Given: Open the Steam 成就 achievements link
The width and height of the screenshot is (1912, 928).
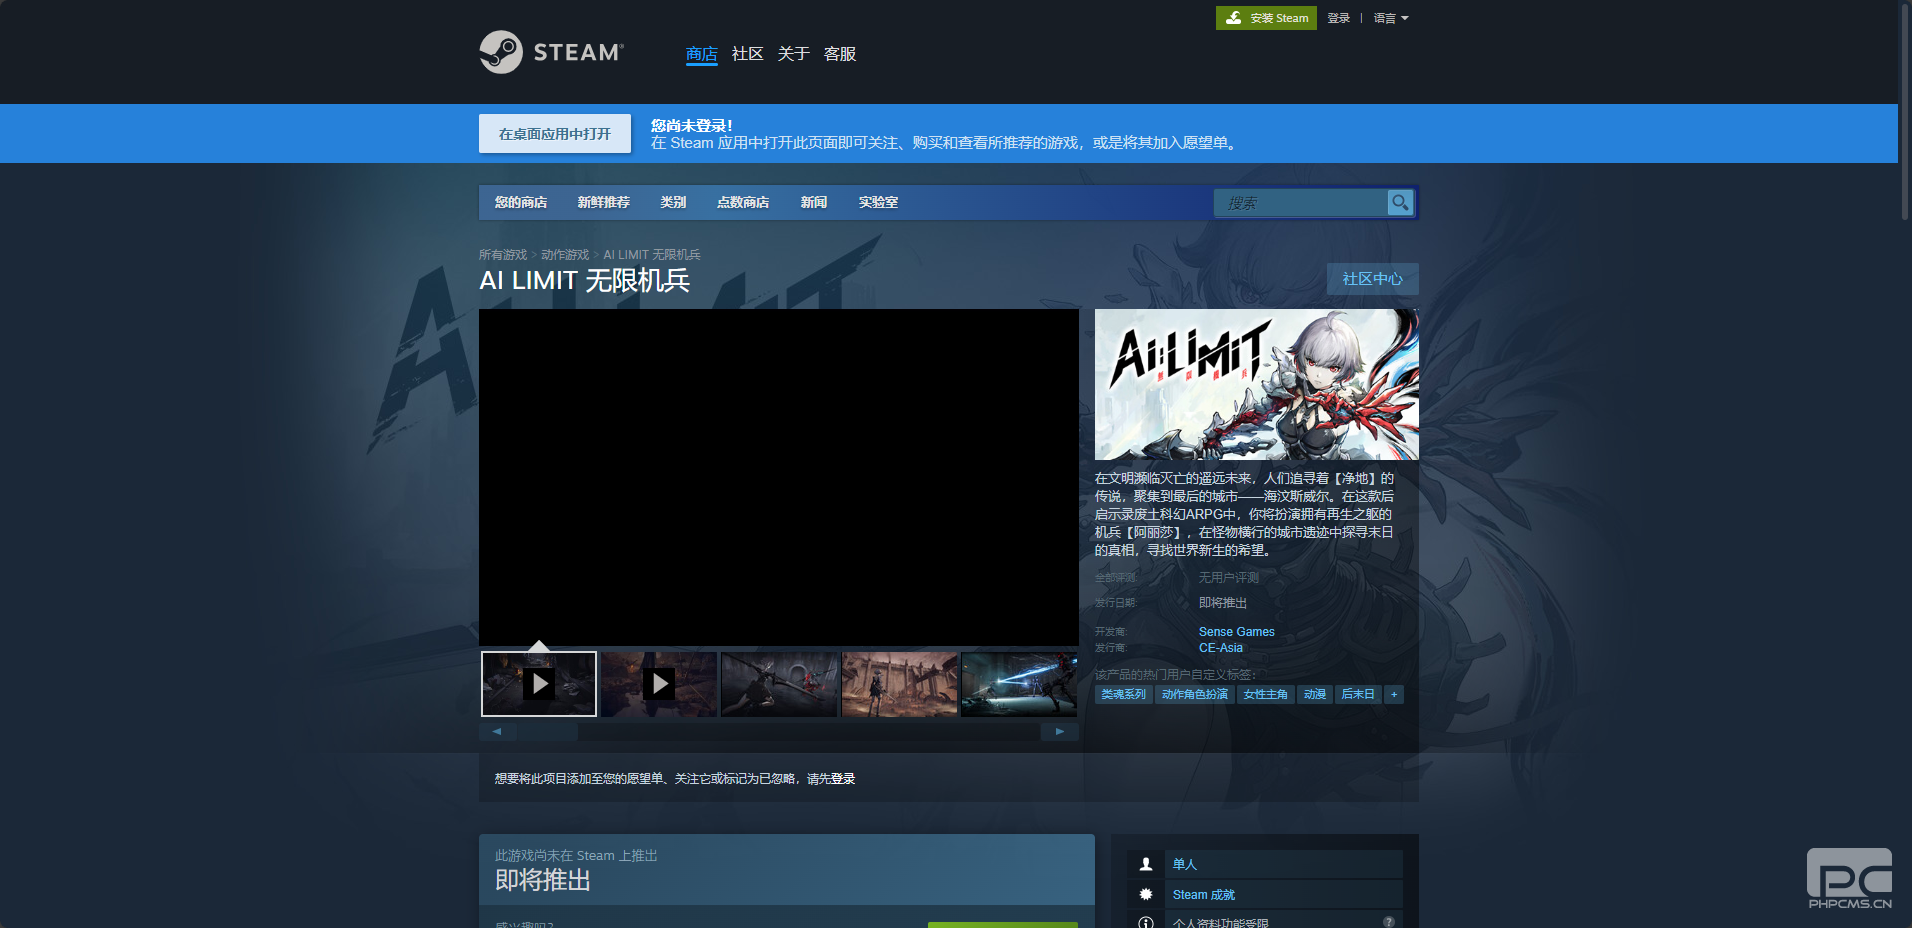Looking at the screenshot, I should tap(1204, 895).
